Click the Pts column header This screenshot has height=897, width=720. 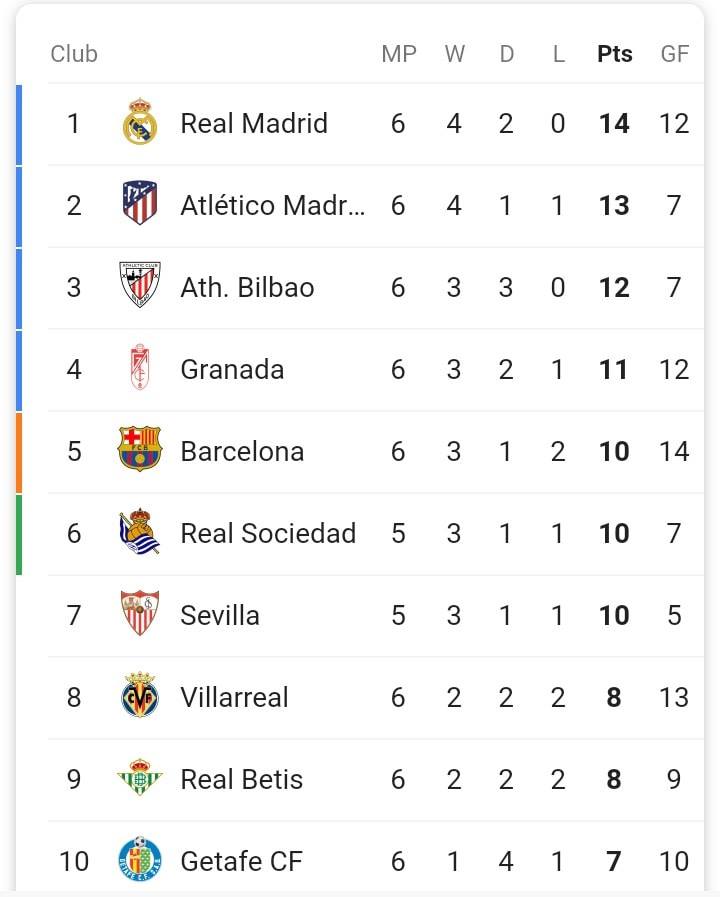coord(615,54)
